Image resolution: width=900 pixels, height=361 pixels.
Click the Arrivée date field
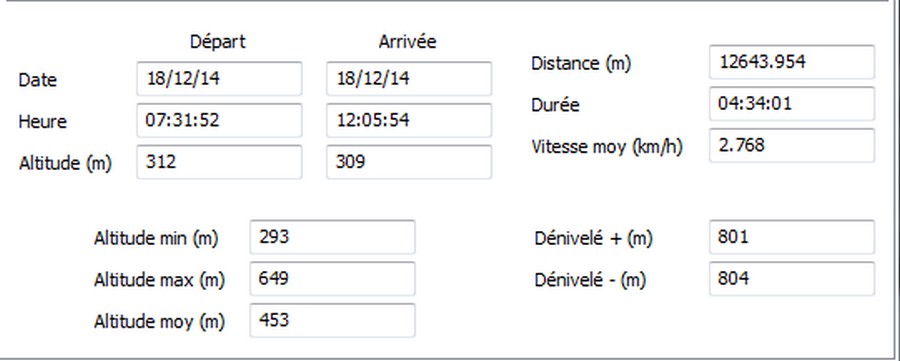tap(409, 79)
